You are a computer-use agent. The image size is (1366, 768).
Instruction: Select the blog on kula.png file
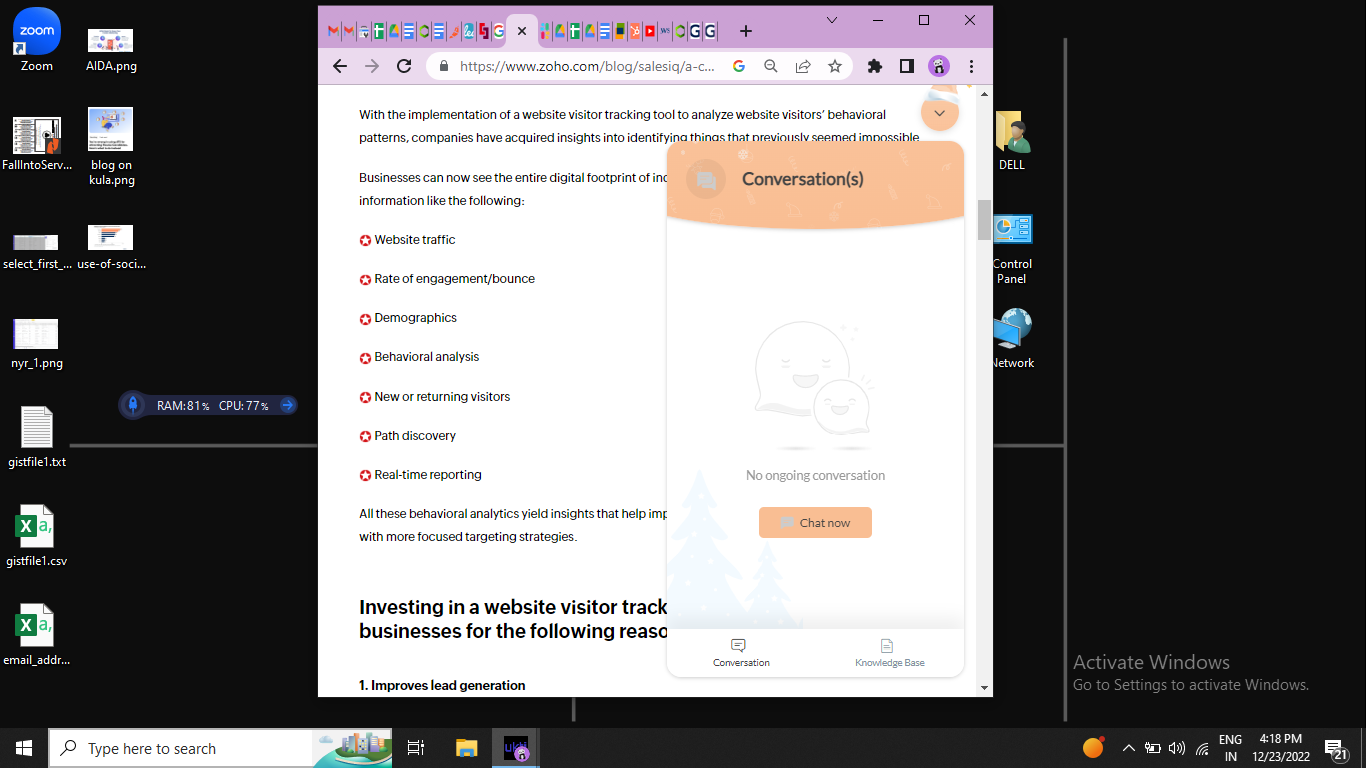(111, 146)
